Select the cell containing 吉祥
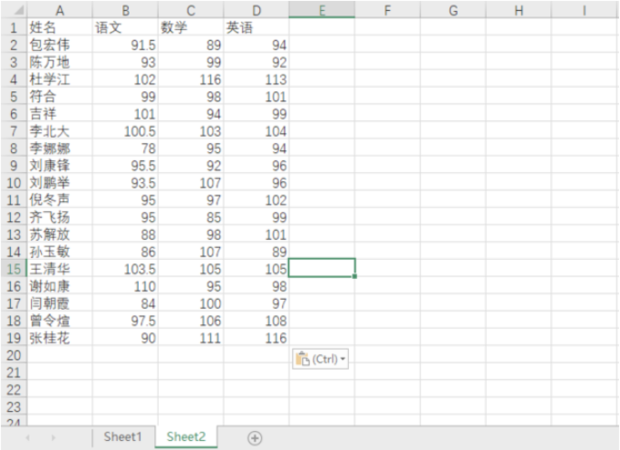Image resolution: width=620 pixels, height=450 pixels. pos(60,114)
